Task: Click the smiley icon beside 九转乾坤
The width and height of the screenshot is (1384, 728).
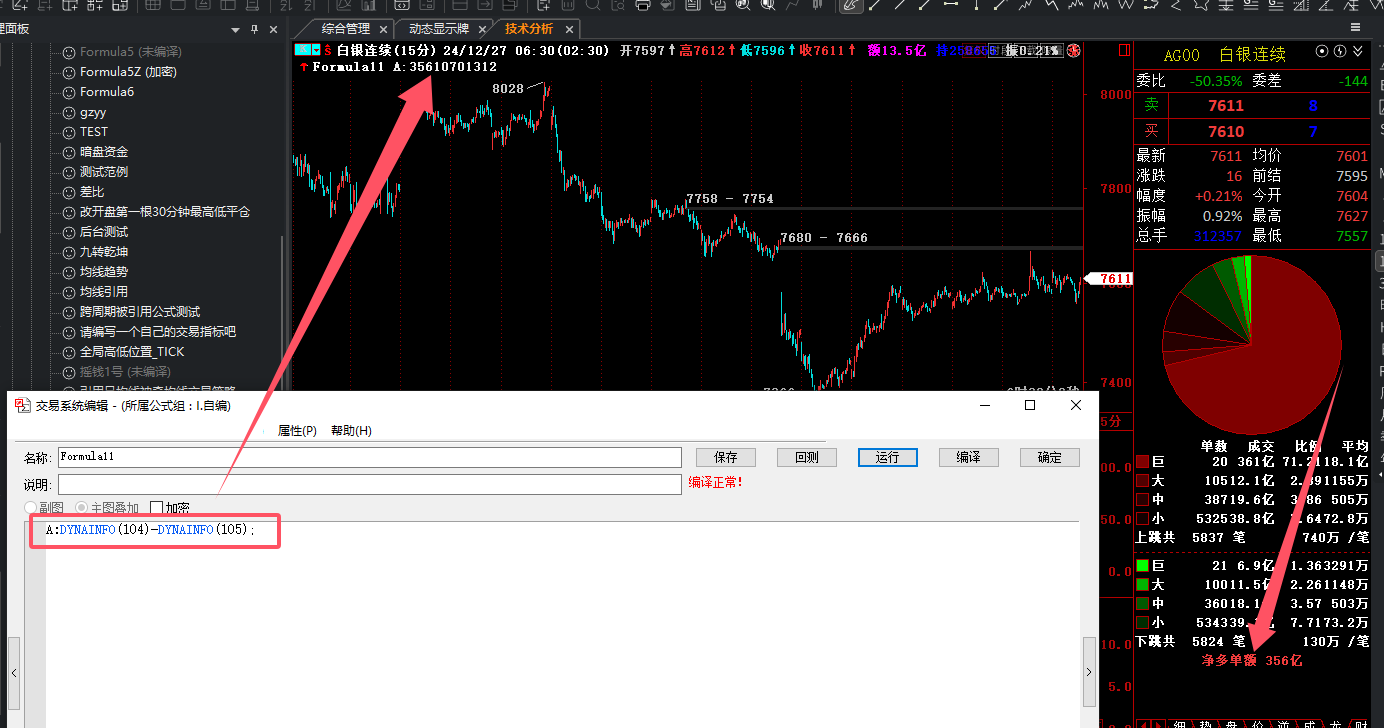Action: (69, 252)
